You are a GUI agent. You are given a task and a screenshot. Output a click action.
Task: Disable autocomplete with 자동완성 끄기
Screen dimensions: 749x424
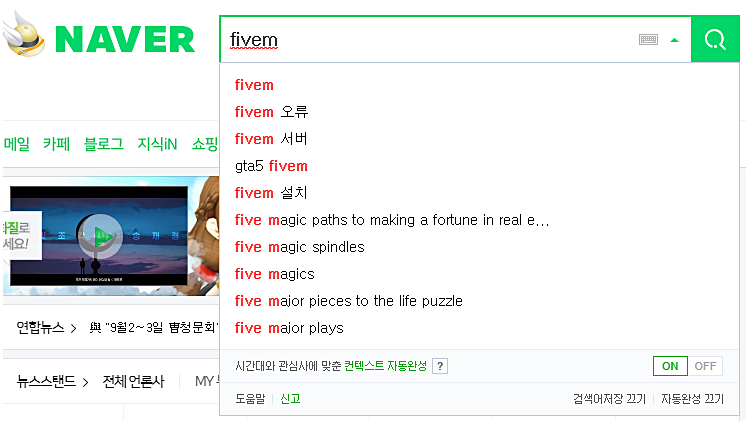692,399
